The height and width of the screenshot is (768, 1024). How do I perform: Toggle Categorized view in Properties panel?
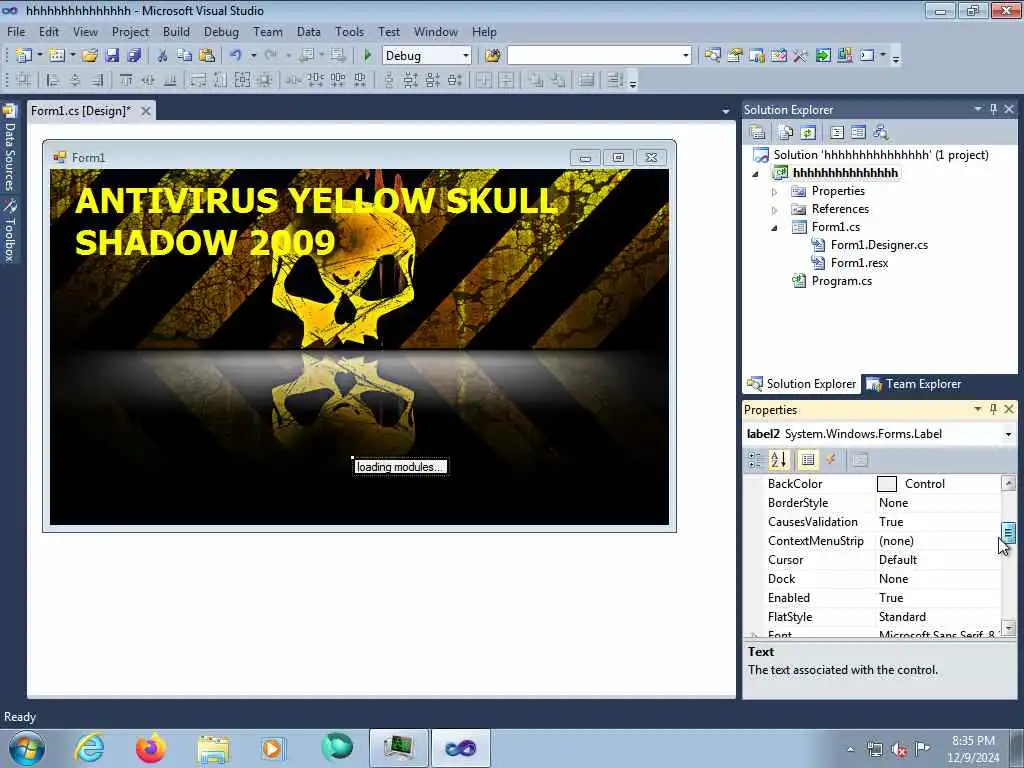click(x=756, y=460)
